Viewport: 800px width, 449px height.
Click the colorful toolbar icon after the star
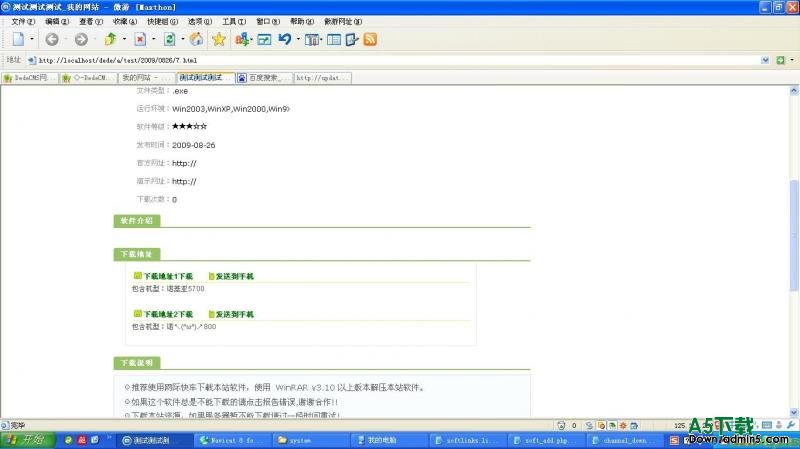[242, 39]
